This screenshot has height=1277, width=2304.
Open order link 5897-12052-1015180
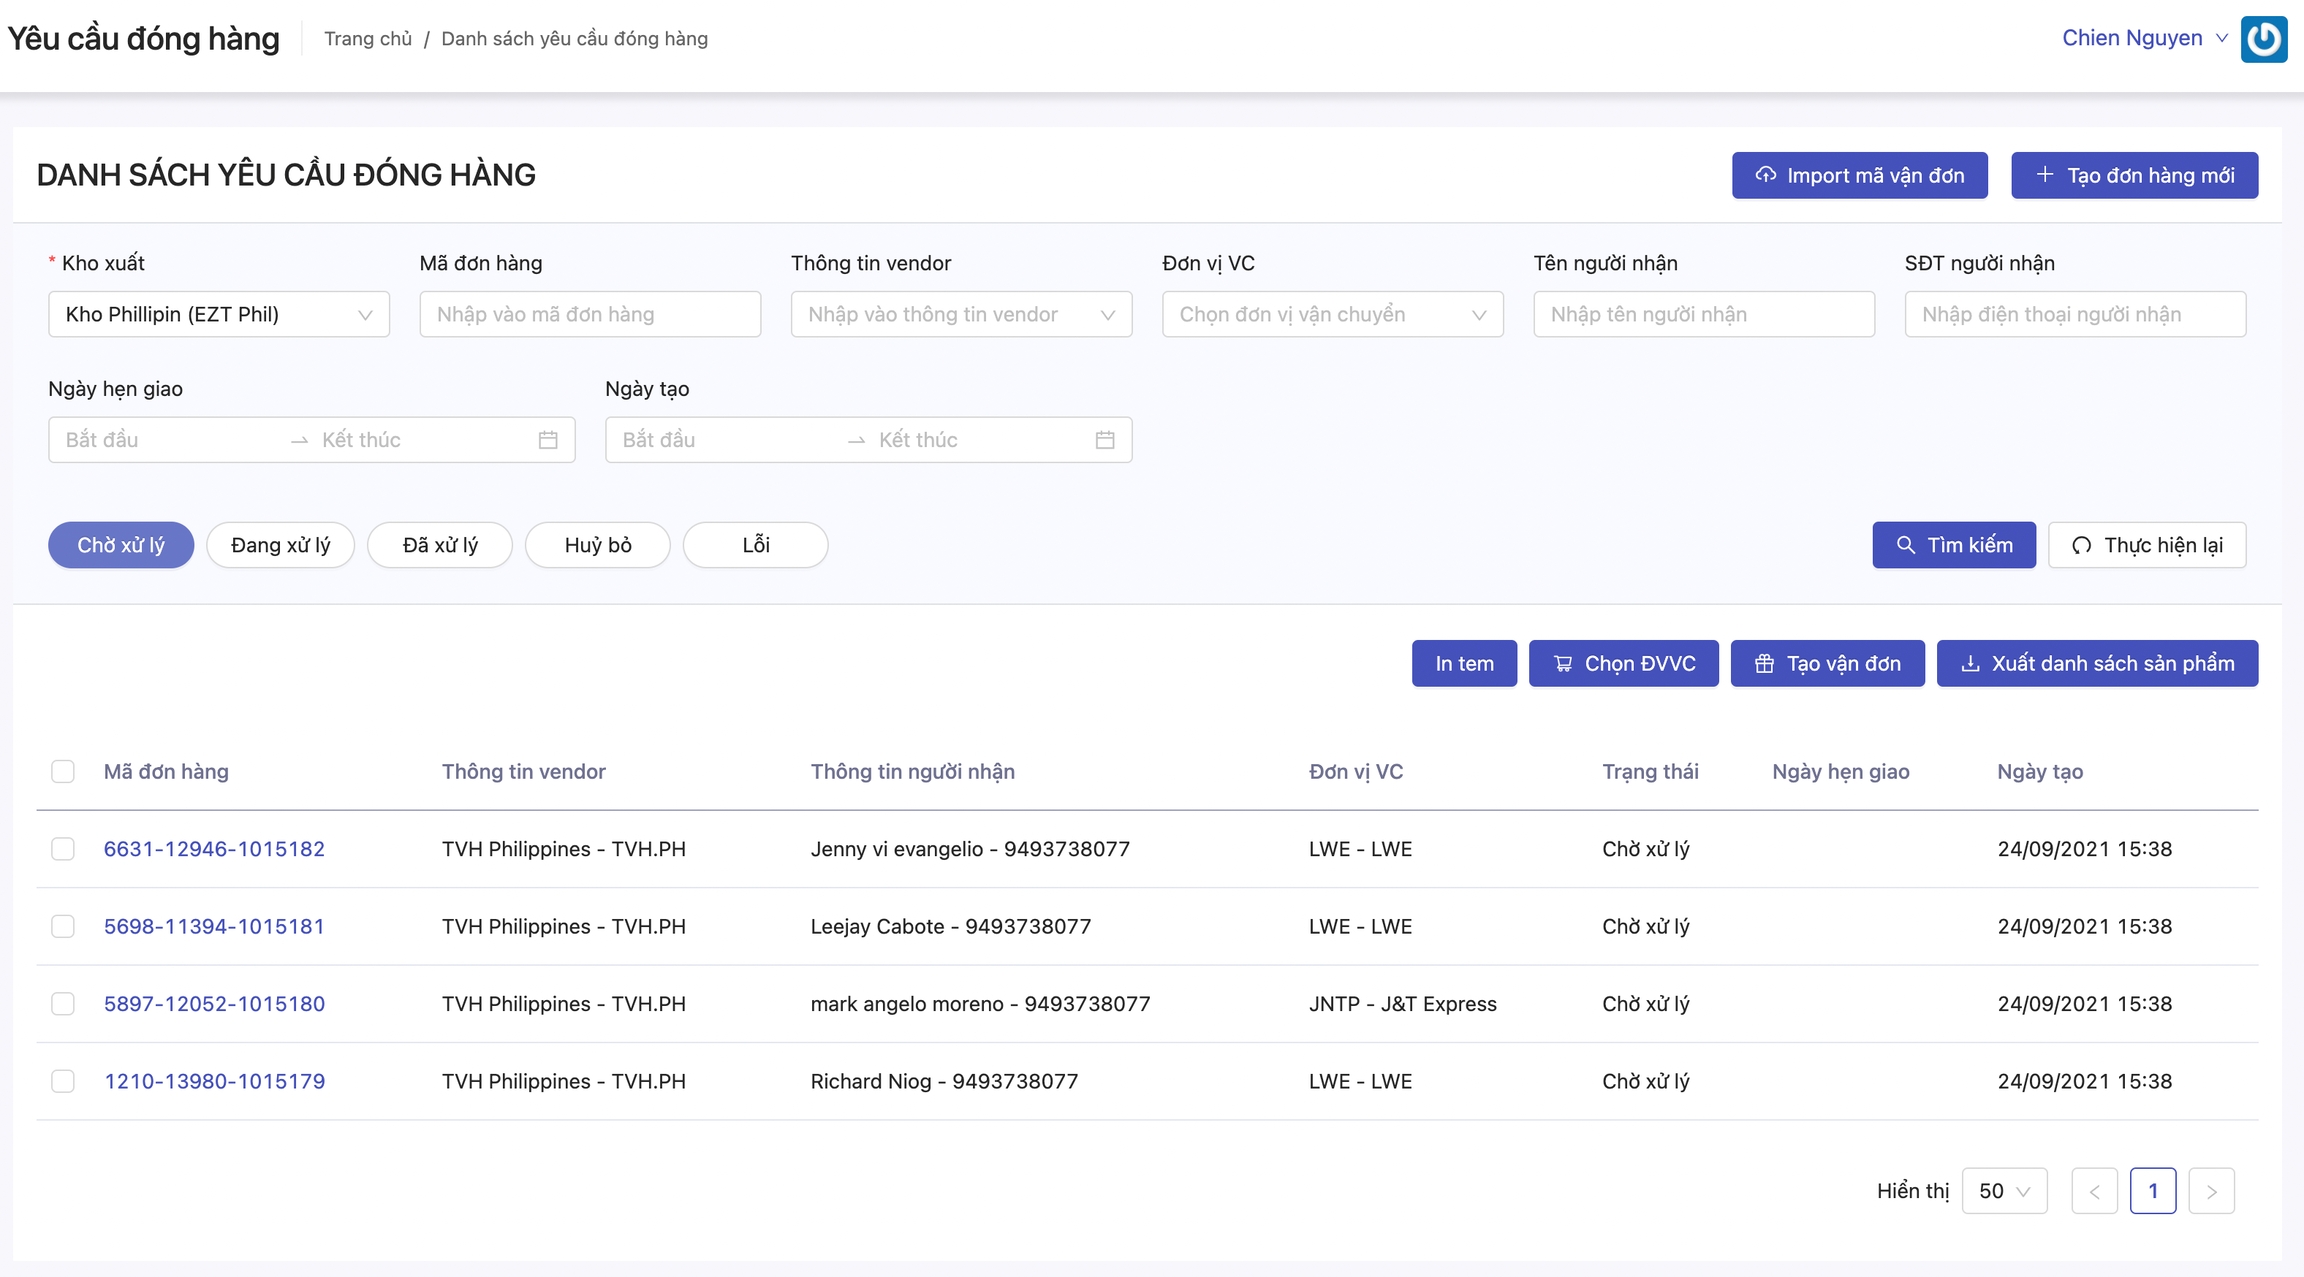click(214, 1004)
